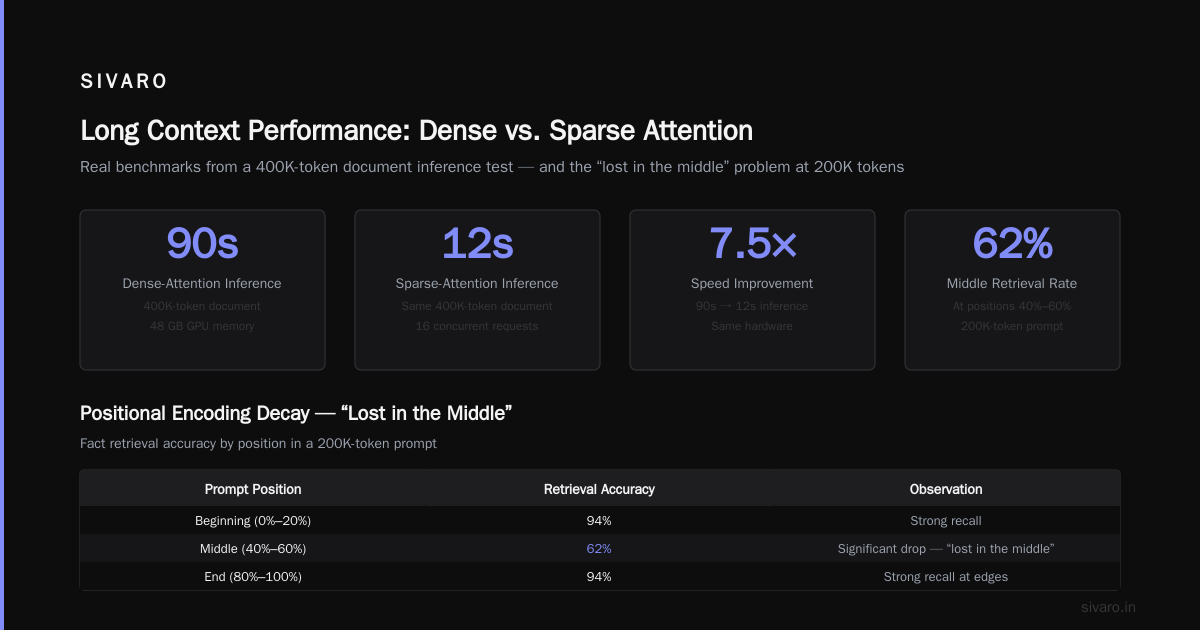Click the Strong recall at edges cell
This screenshot has width=1200, height=630.
[x=946, y=577]
